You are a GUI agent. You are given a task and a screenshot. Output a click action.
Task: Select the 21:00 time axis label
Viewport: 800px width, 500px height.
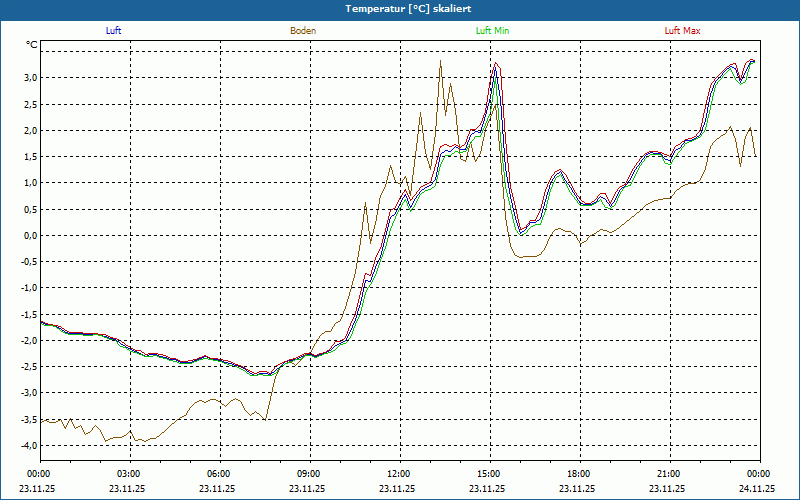668,474
